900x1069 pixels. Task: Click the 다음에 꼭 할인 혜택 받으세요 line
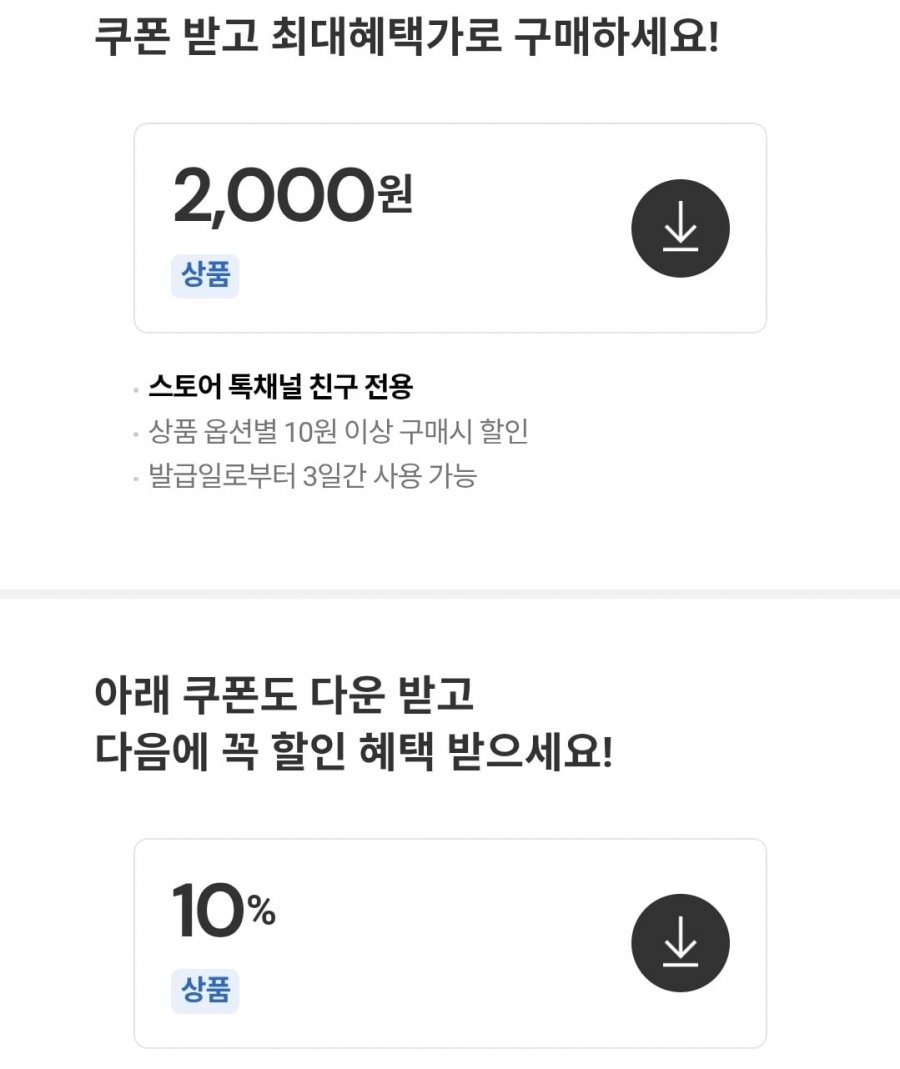(x=352, y=751)
